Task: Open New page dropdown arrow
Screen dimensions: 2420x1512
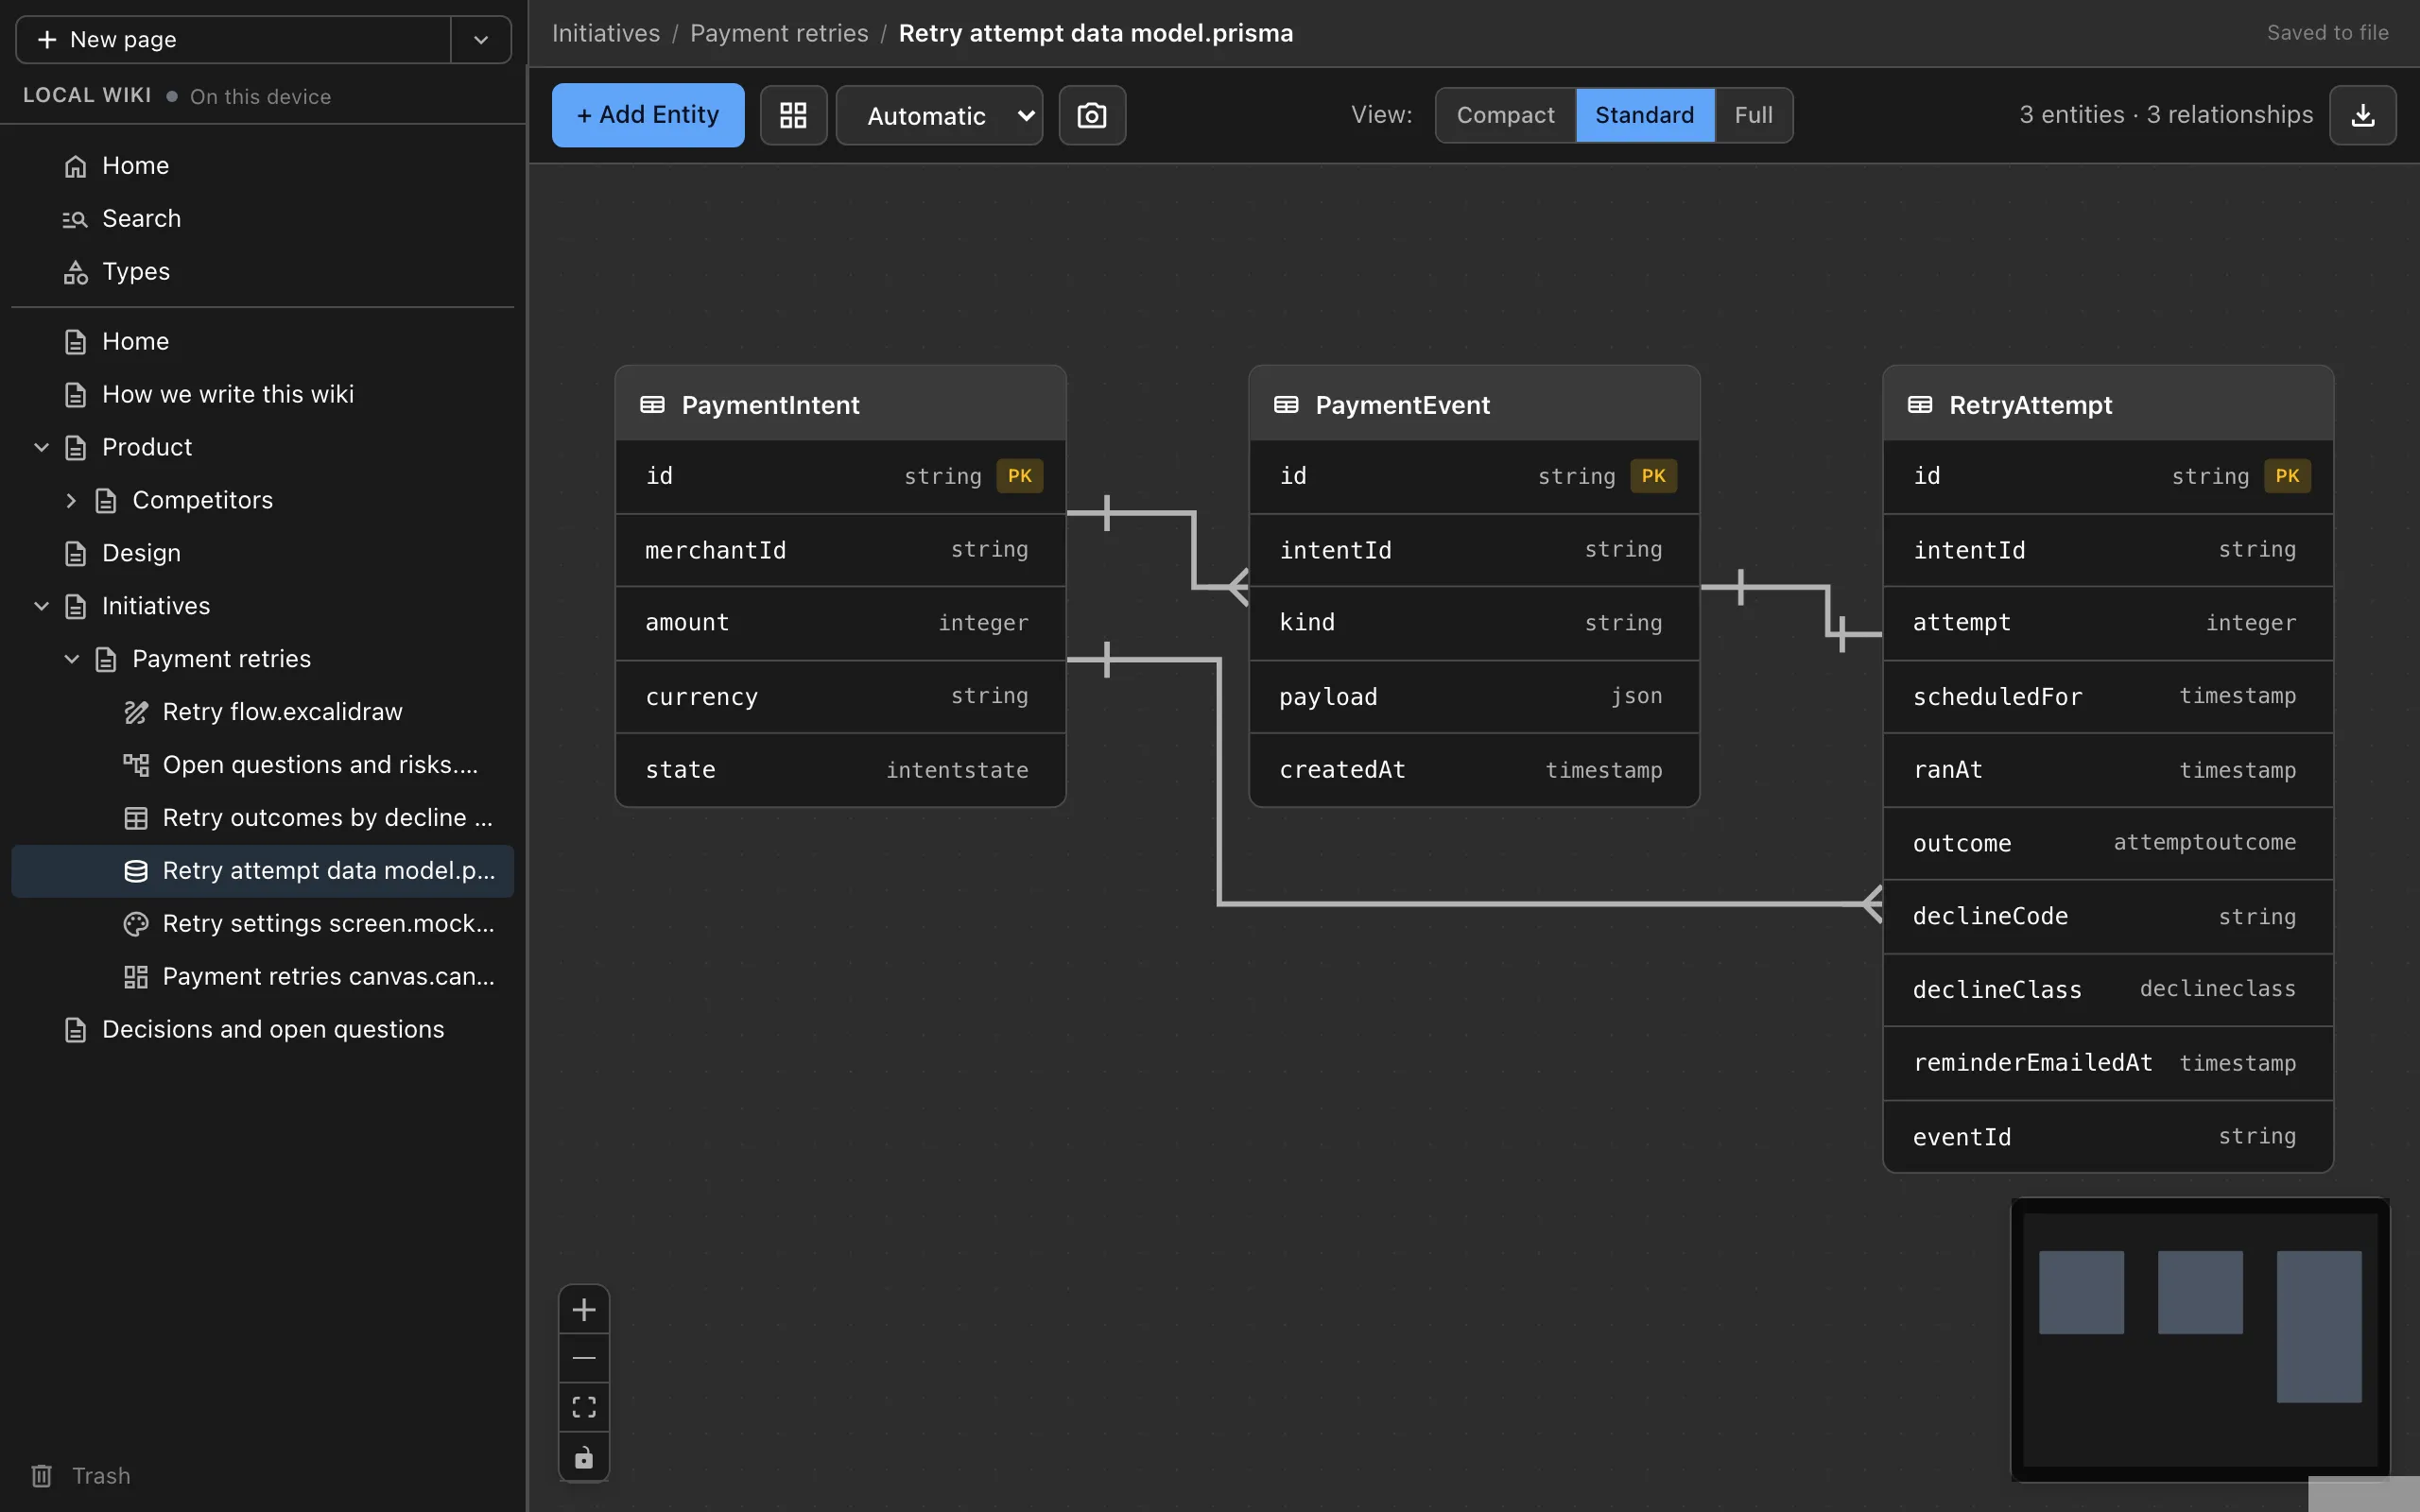Action: tap(481, 39)
